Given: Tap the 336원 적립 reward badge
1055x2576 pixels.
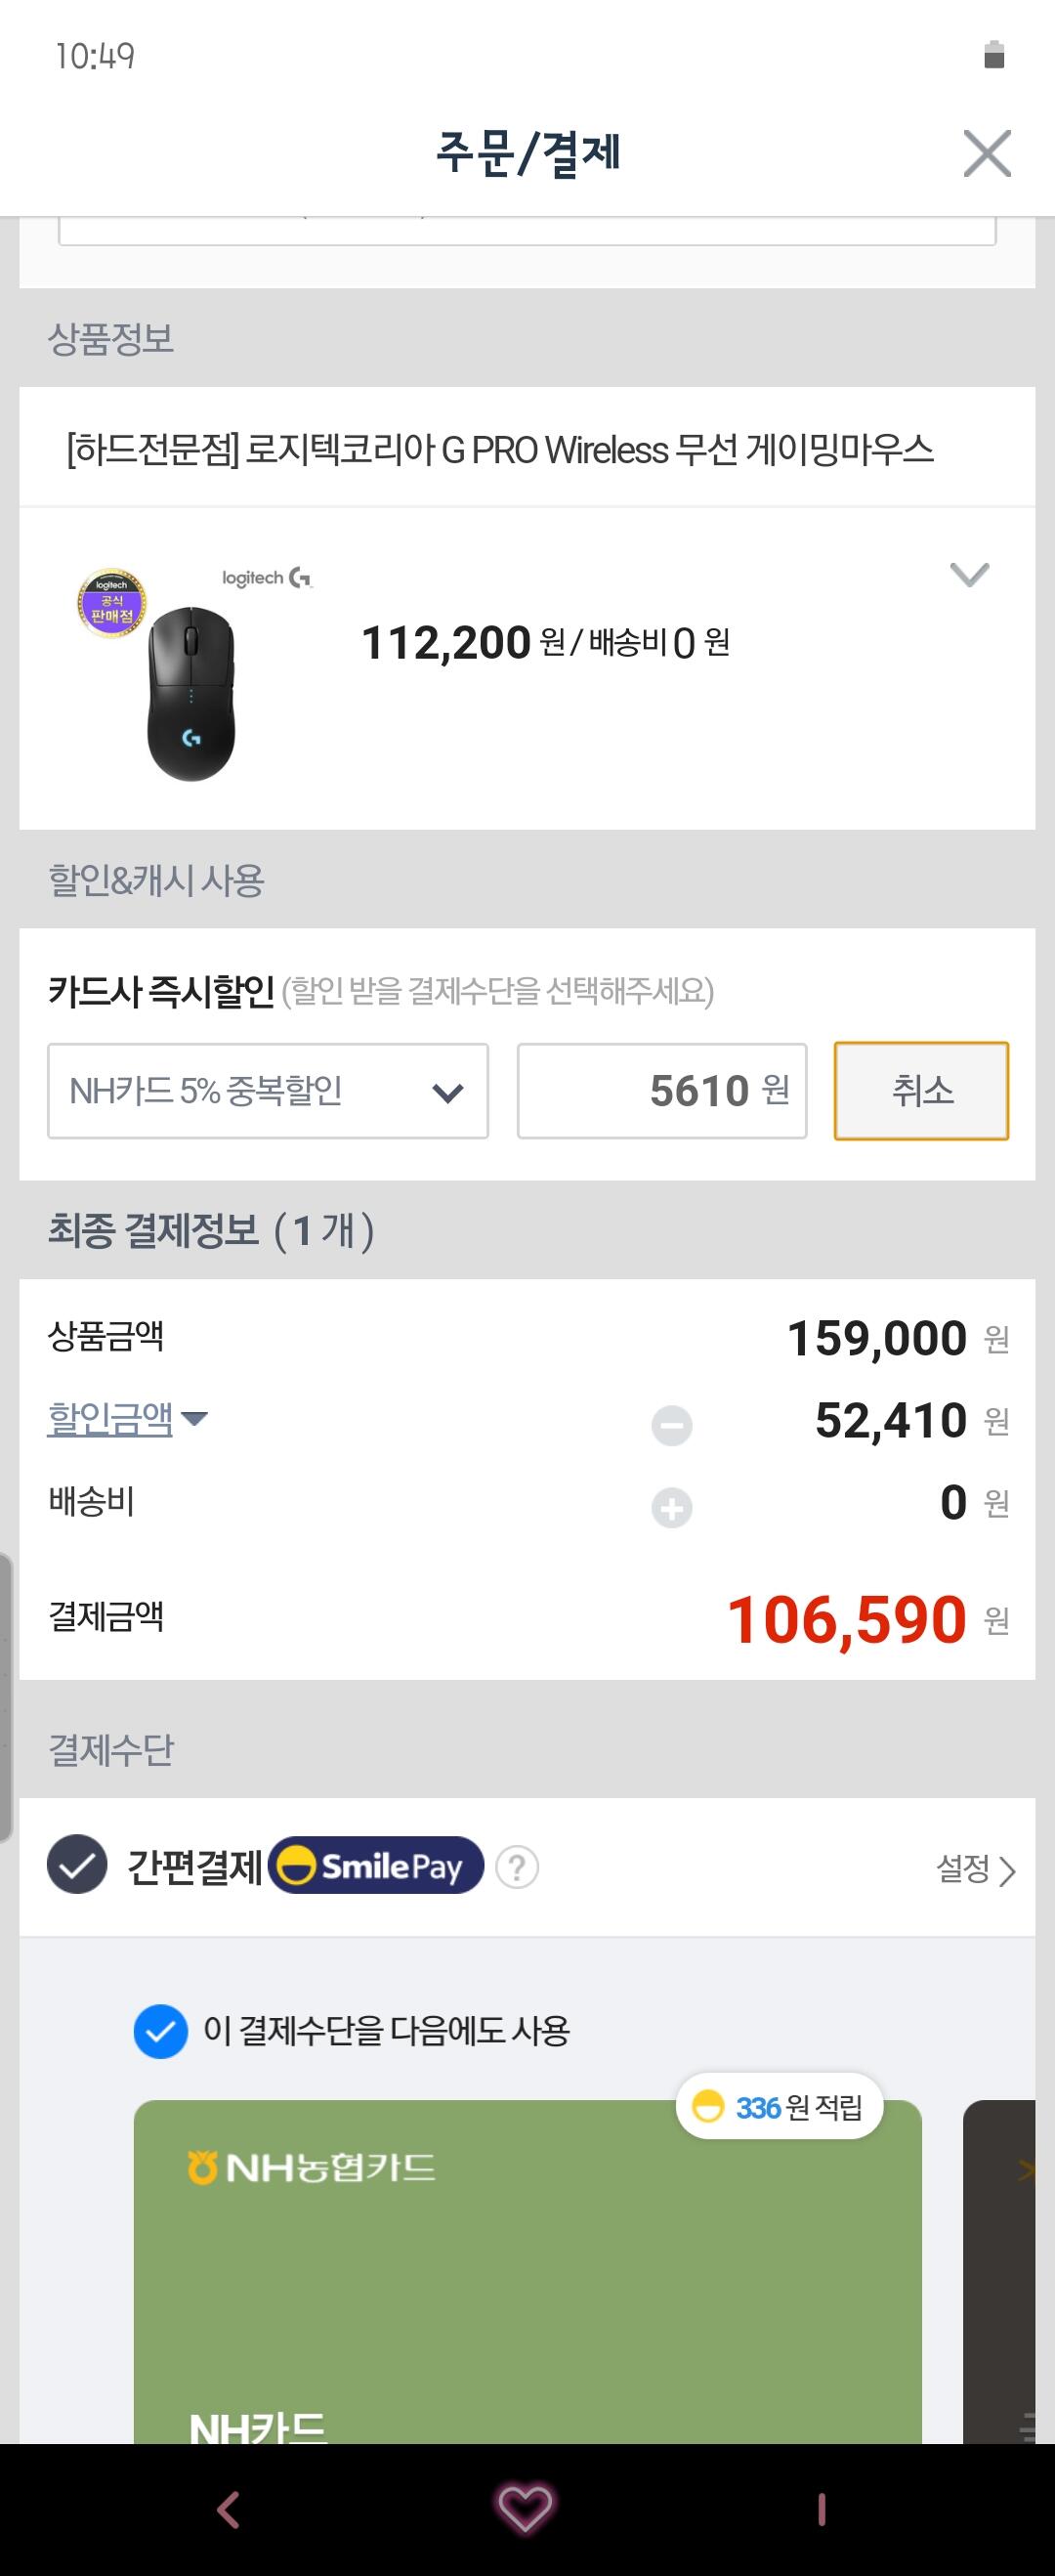Looking at the screenshot, I should [x=778, y=2107].
